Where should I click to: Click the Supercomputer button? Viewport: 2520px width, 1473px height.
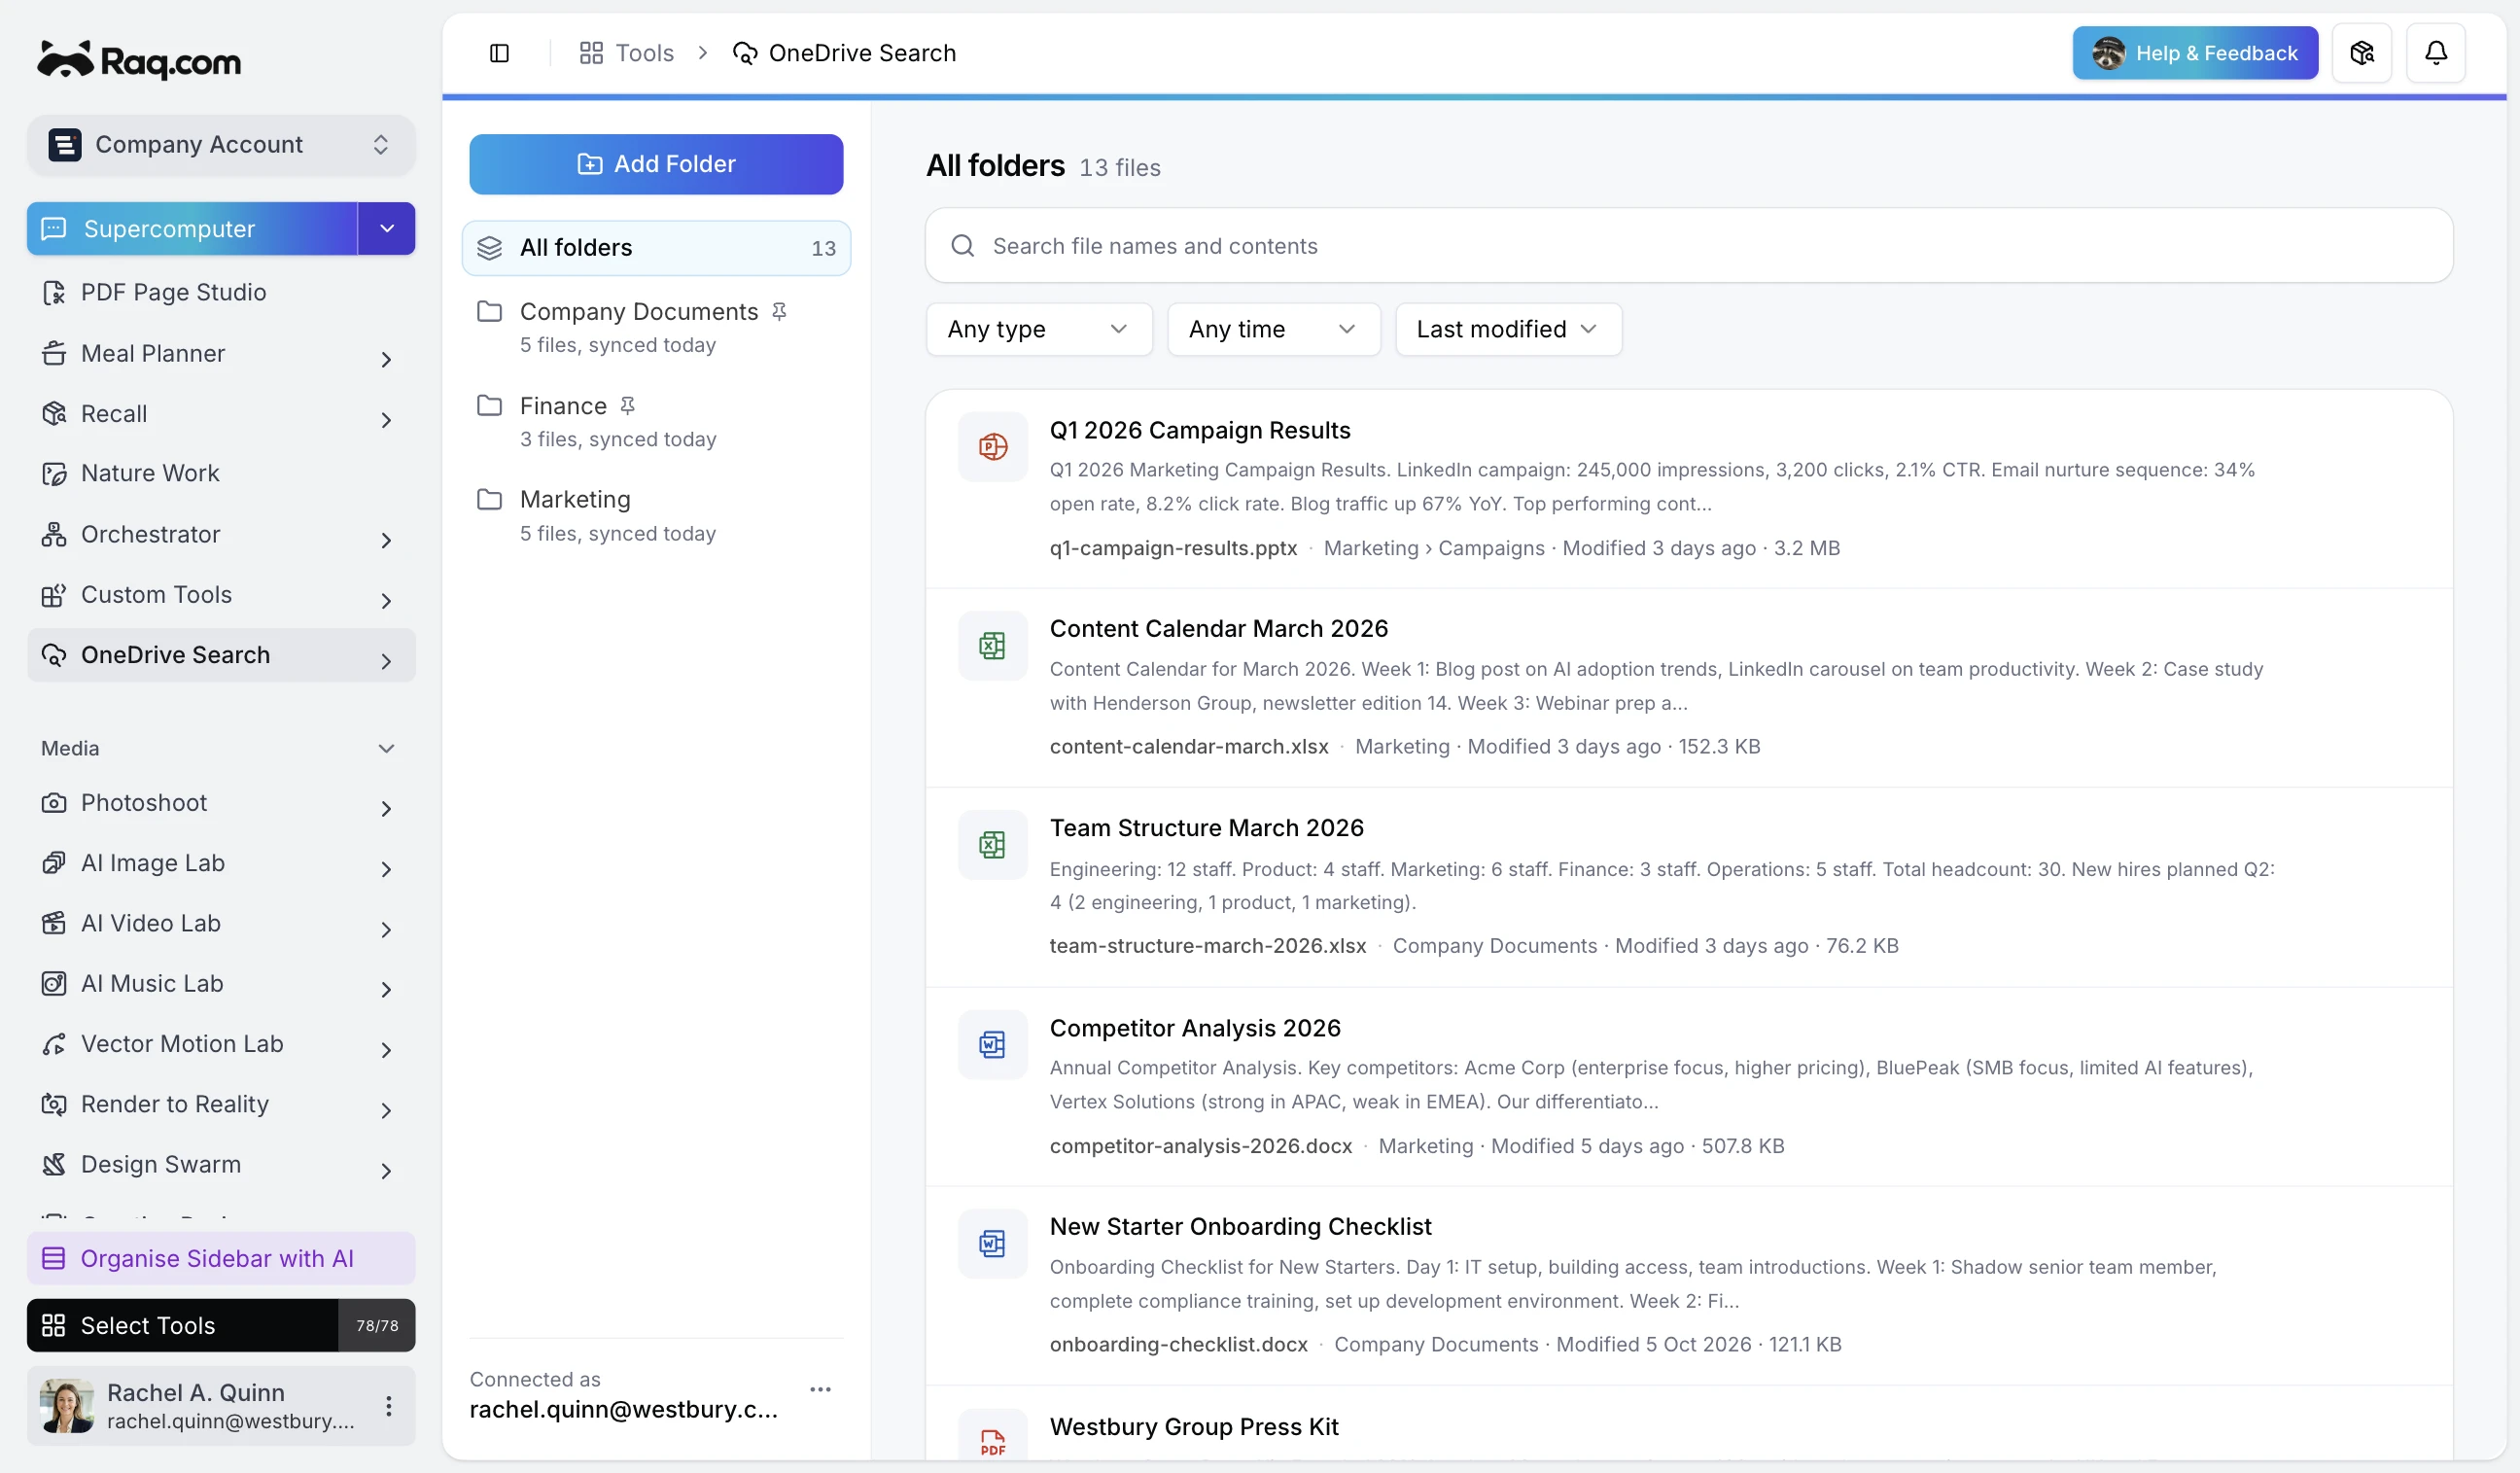192,228
